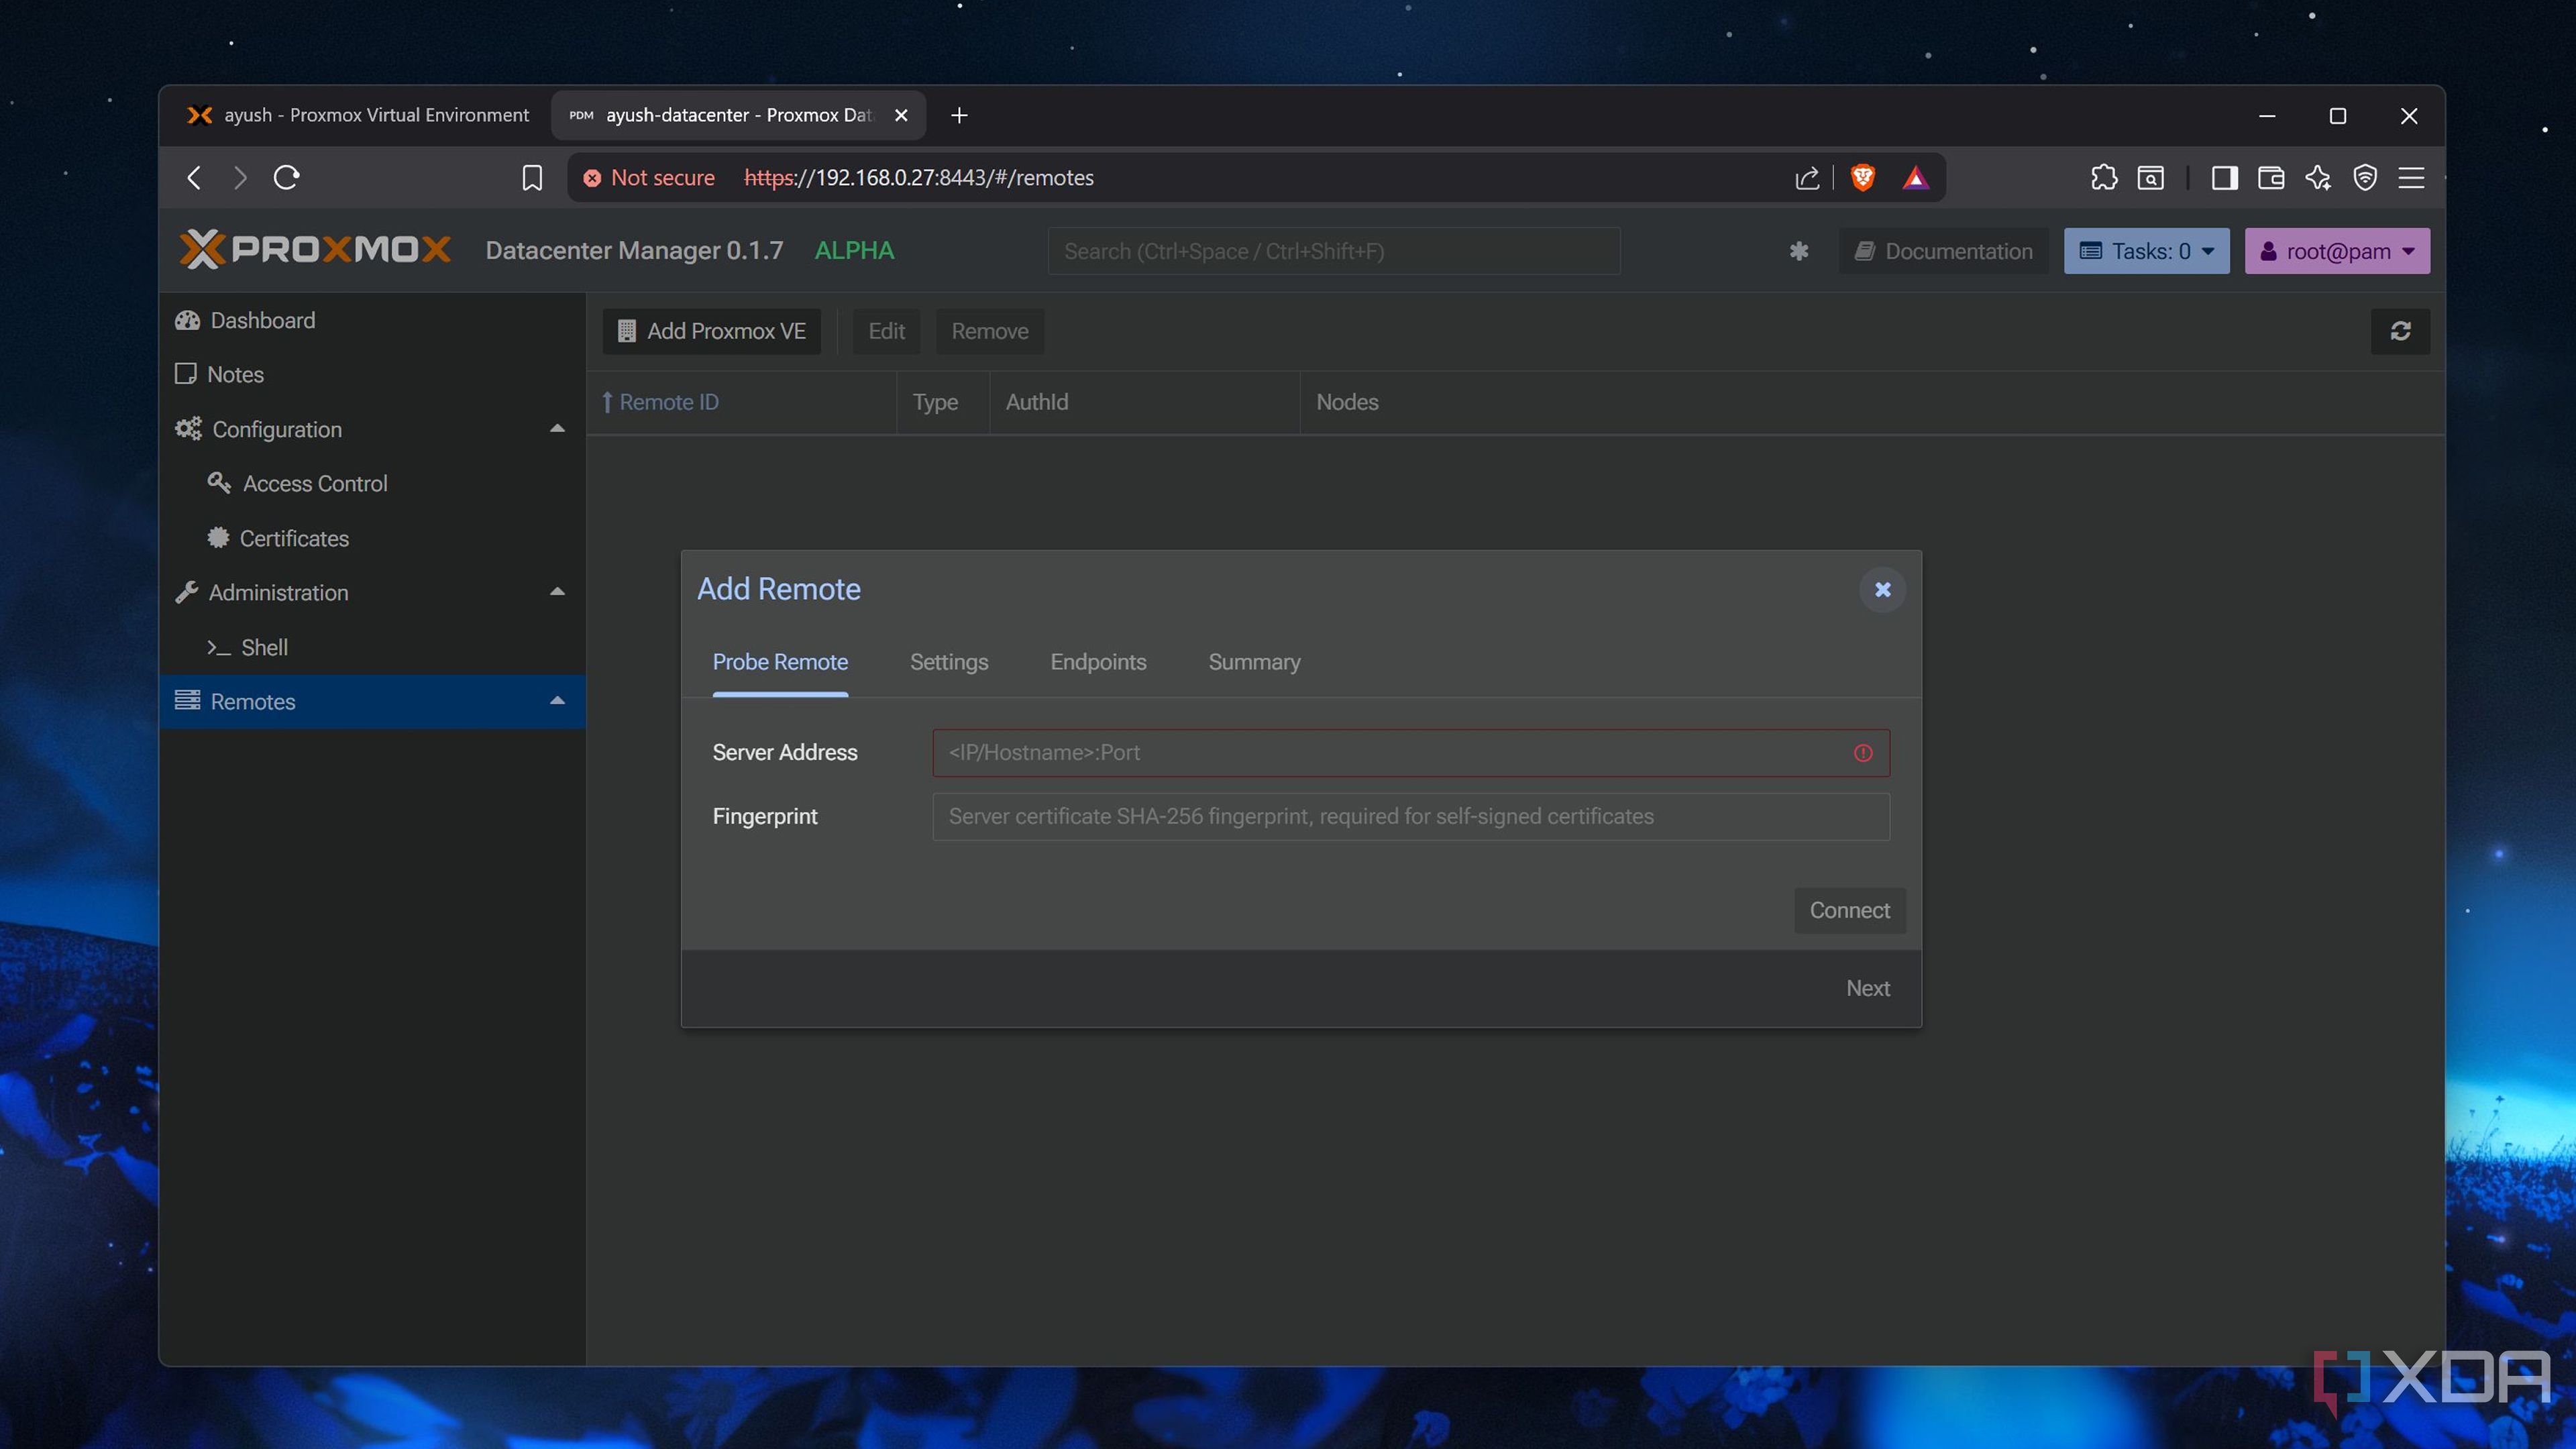Click the Type column header
The image size is (2576, 1449).
942,402
